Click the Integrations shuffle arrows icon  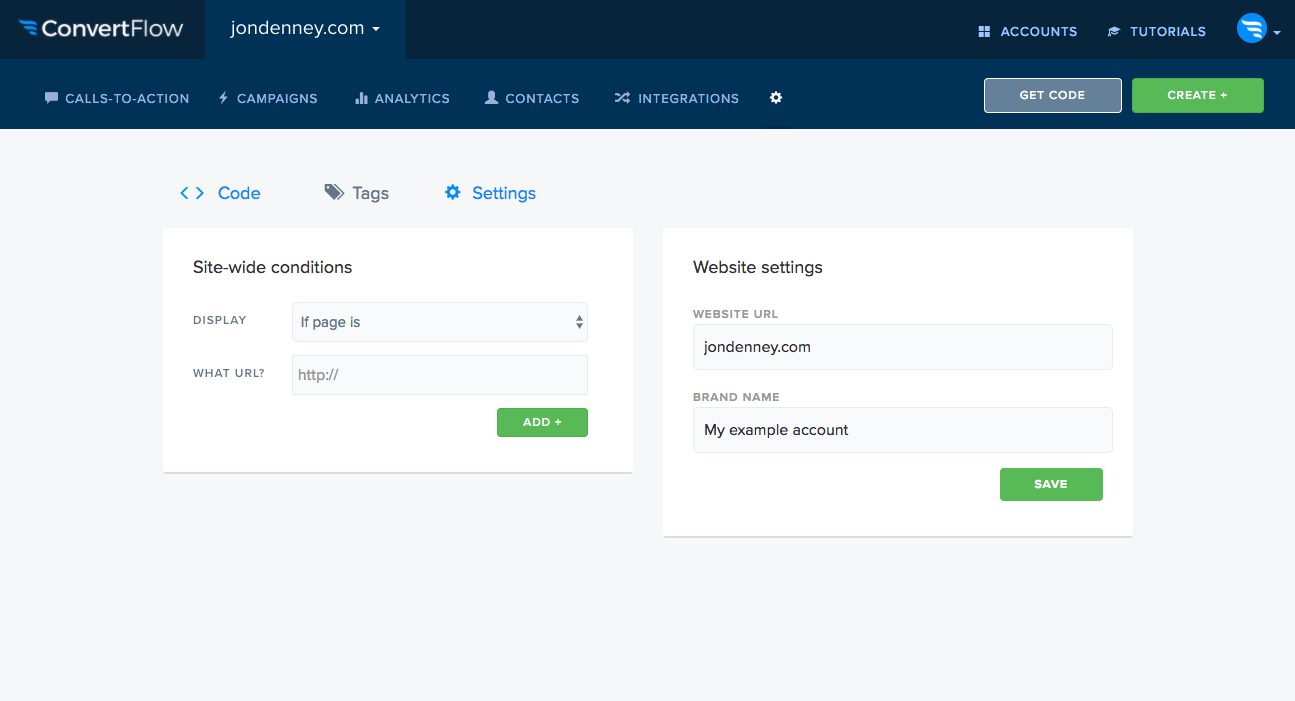622,98
